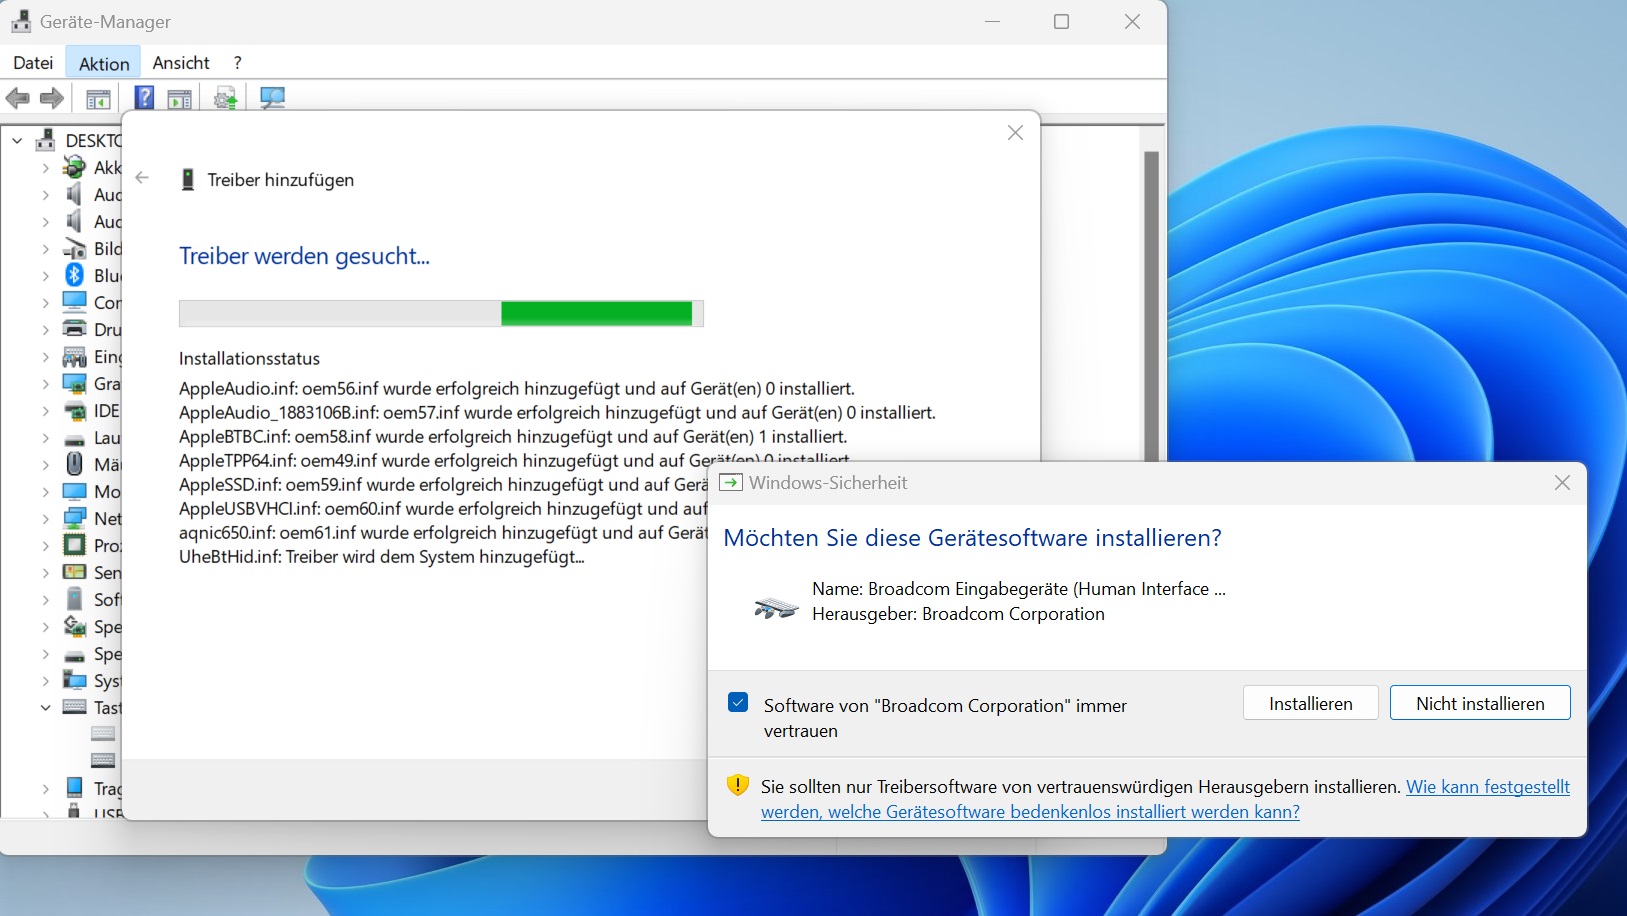1627x916 pixels.
Task: Select the graphics card icon next to Gra
Action: pyautogui.click(x=74, y=383)
